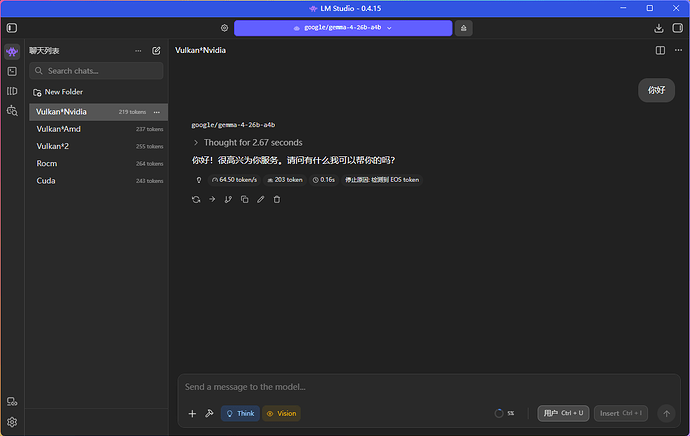Switch the user role button Ctrl+U
This screenshot has height=436, width=690.
(563, 413)
